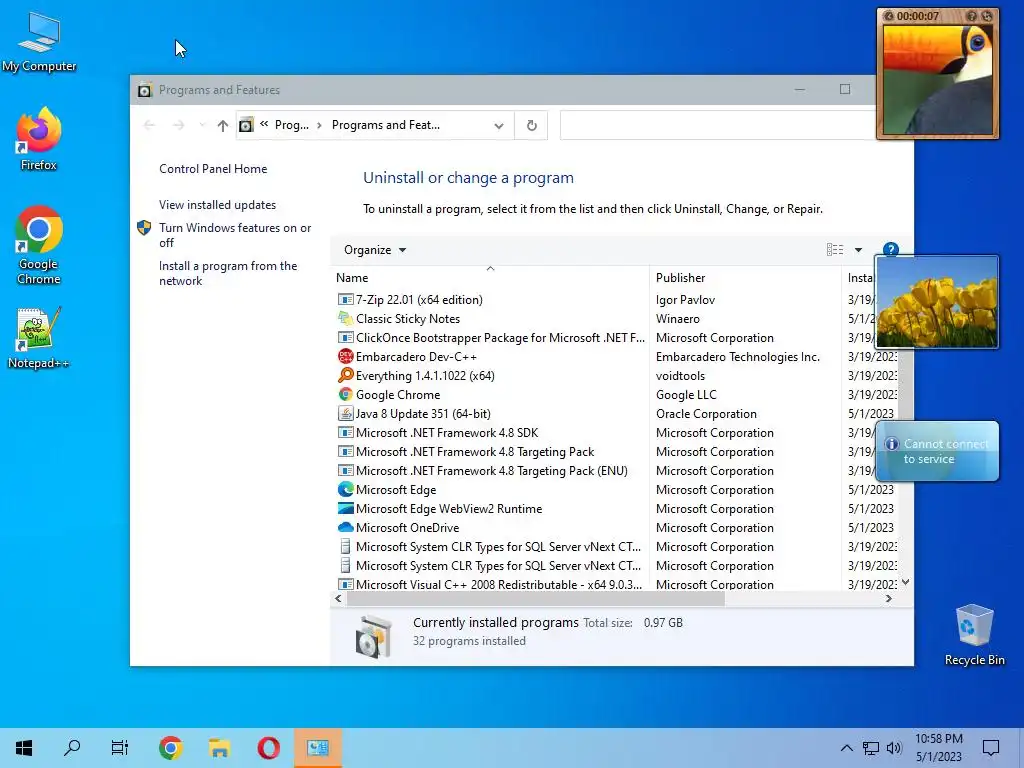Click the yellow tulips slideshow gadget
Image resolution: width=1024 pixels, height=768 pixels.
(x=937, y=302)
